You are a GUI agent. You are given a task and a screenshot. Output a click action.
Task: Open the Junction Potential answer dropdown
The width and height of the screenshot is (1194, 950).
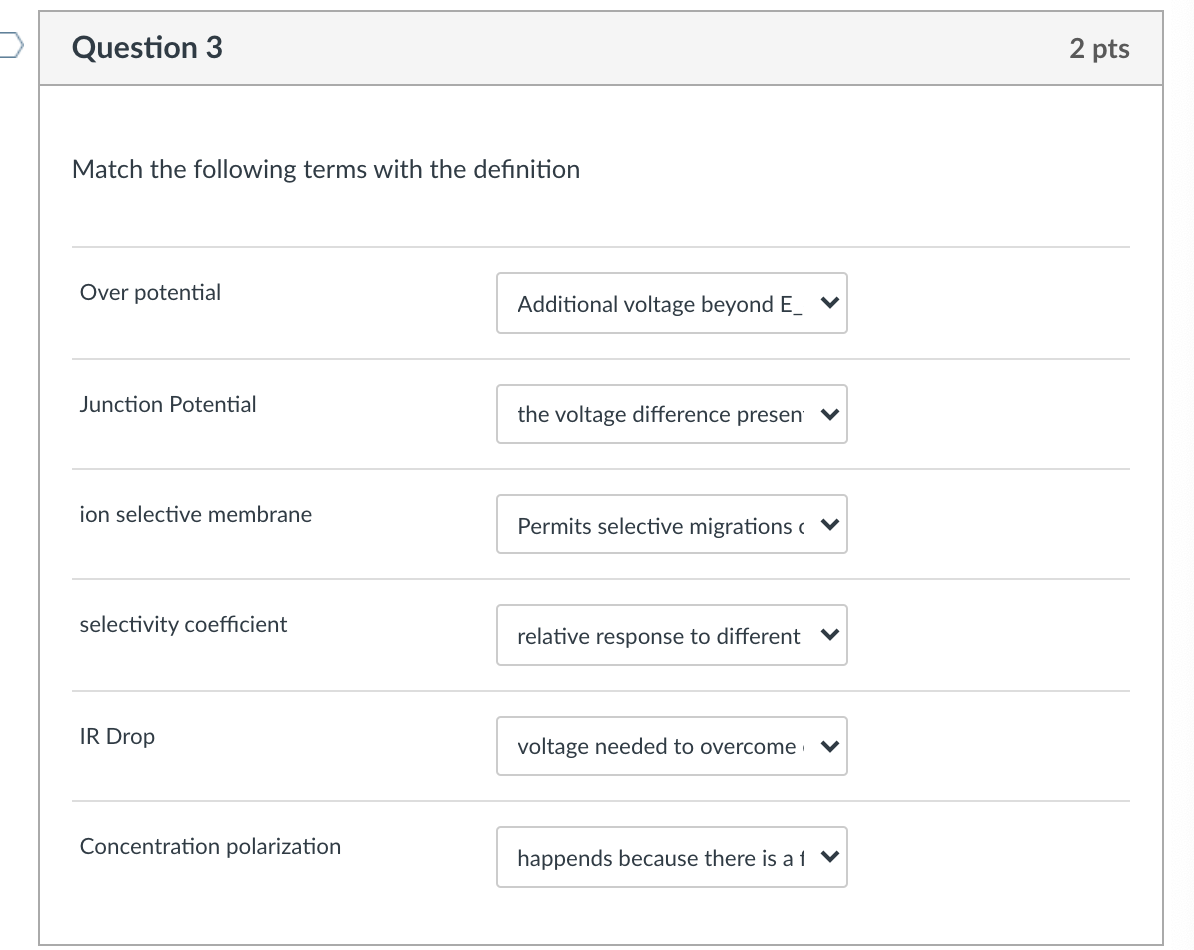click(x=672, y=414)
